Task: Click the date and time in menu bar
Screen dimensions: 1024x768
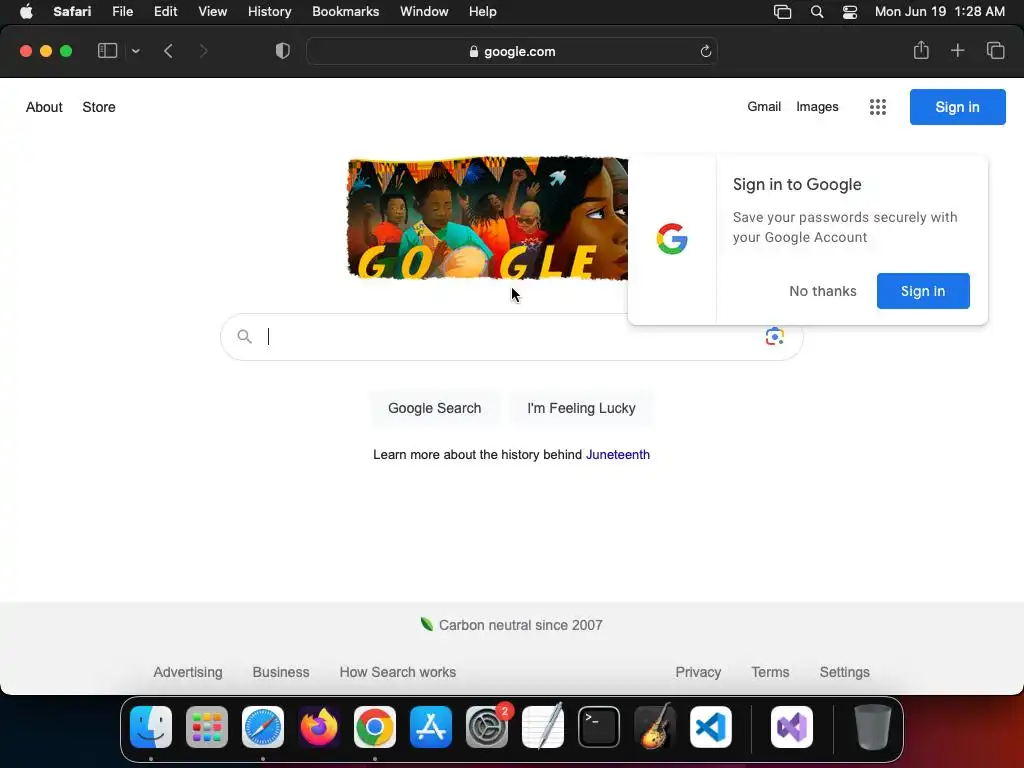Action: click(939, 12)
